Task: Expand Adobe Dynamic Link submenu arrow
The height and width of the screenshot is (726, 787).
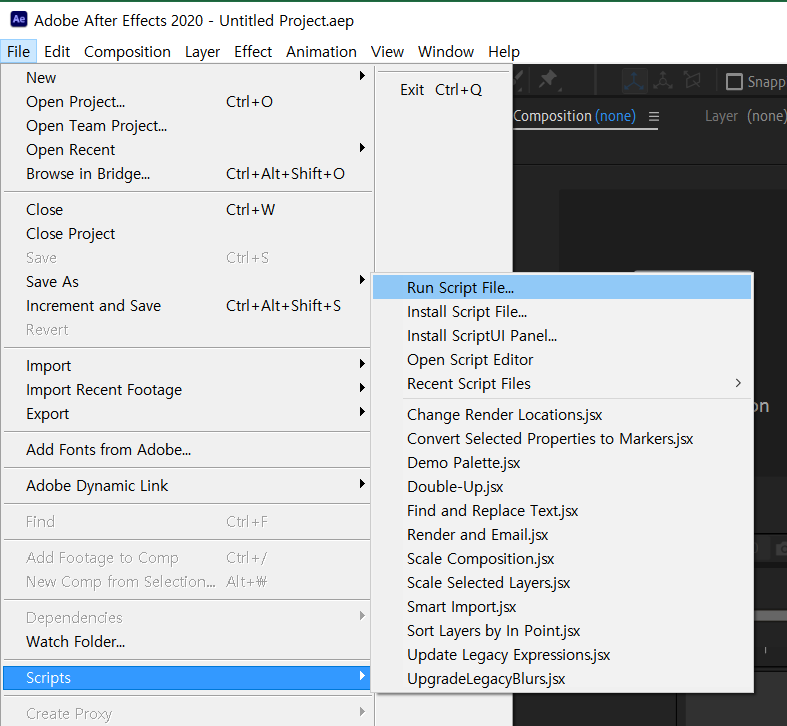Action: (362, 483)
